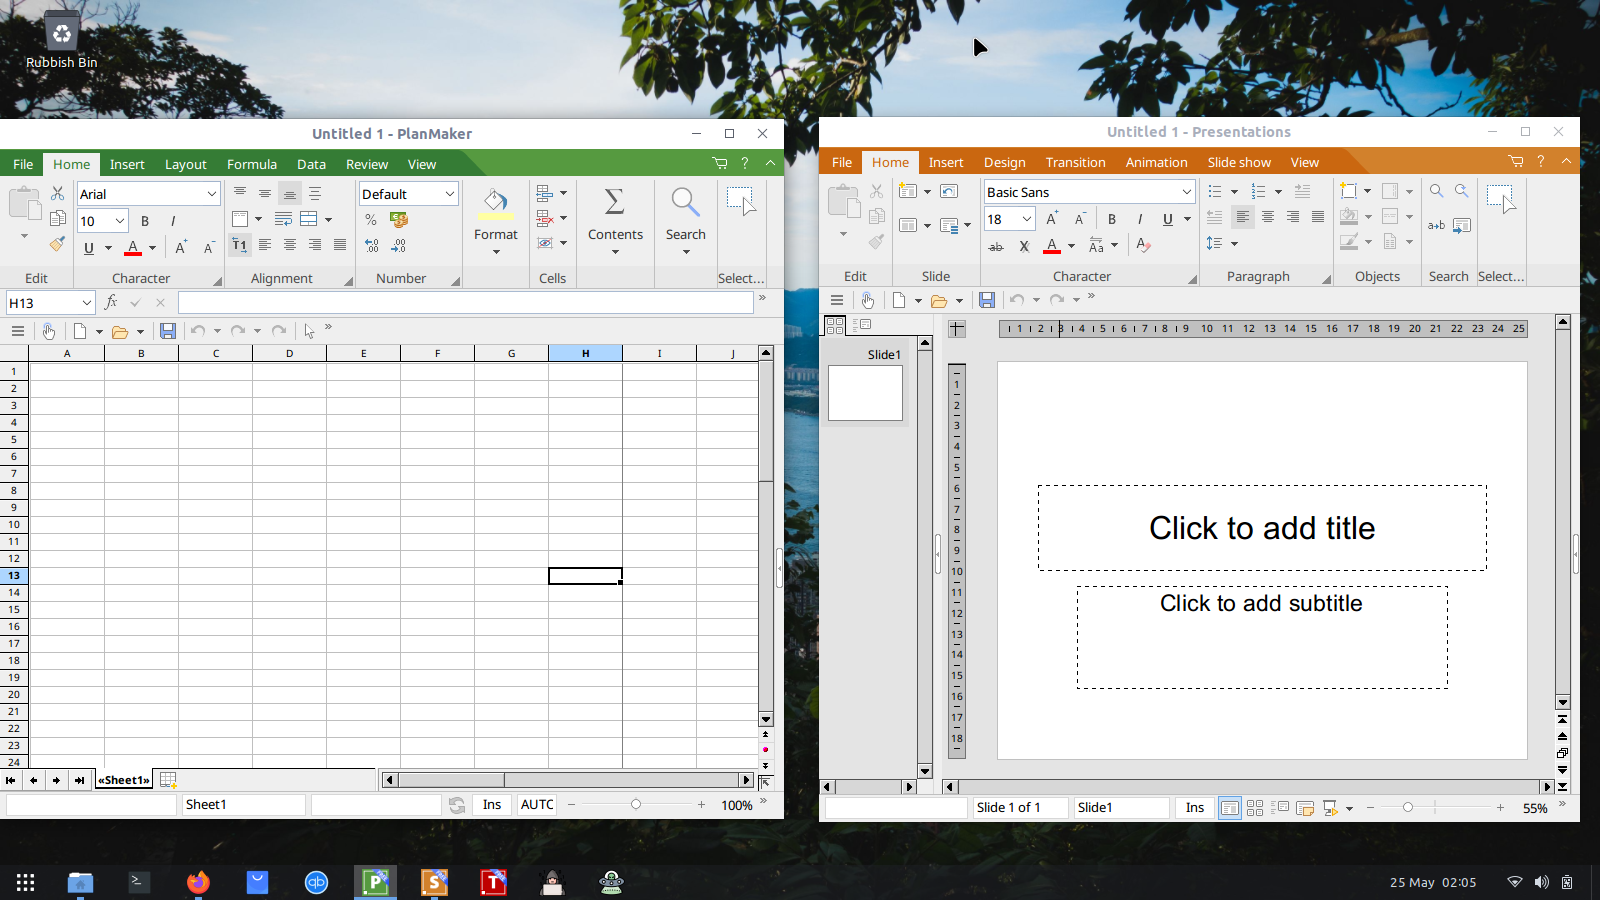Viewport: 1600px width, 900px height.
Task: Click the fx function icon in PlanMaker
Action: click(x=111, y=302)
